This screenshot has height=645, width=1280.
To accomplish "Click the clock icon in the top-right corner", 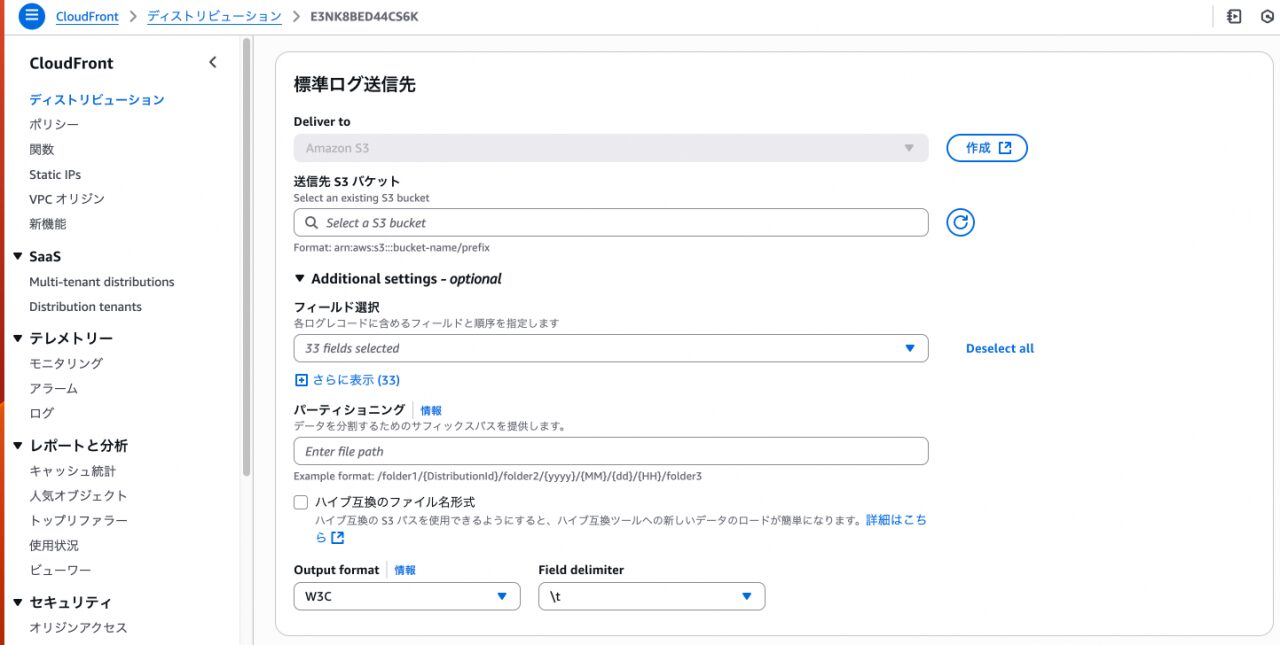I will 1268,16.
